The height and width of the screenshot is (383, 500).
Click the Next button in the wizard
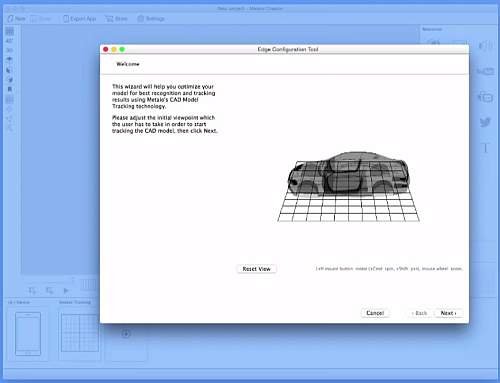[x=448, y=313]
